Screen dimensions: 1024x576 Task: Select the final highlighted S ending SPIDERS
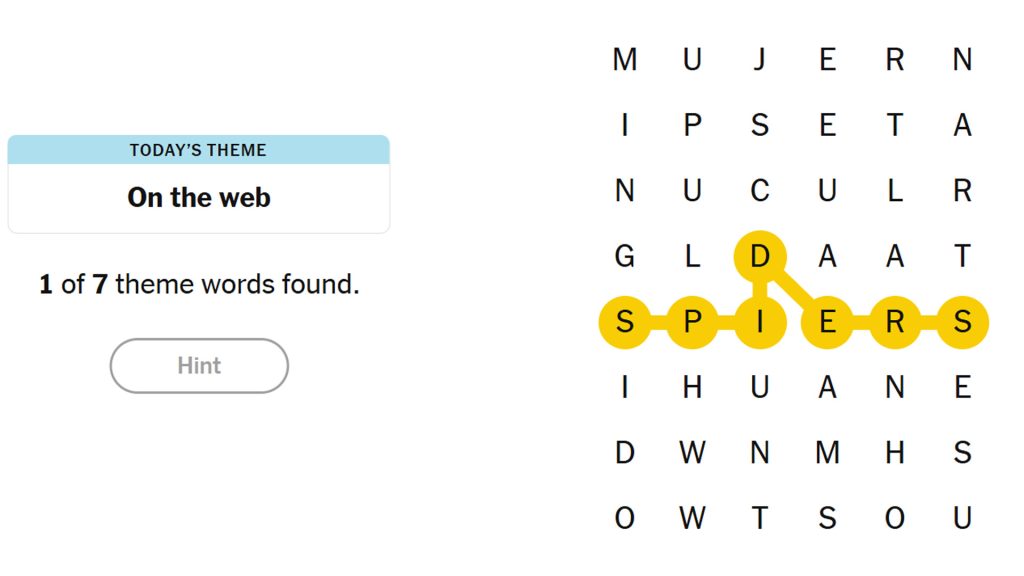[963, 322]
